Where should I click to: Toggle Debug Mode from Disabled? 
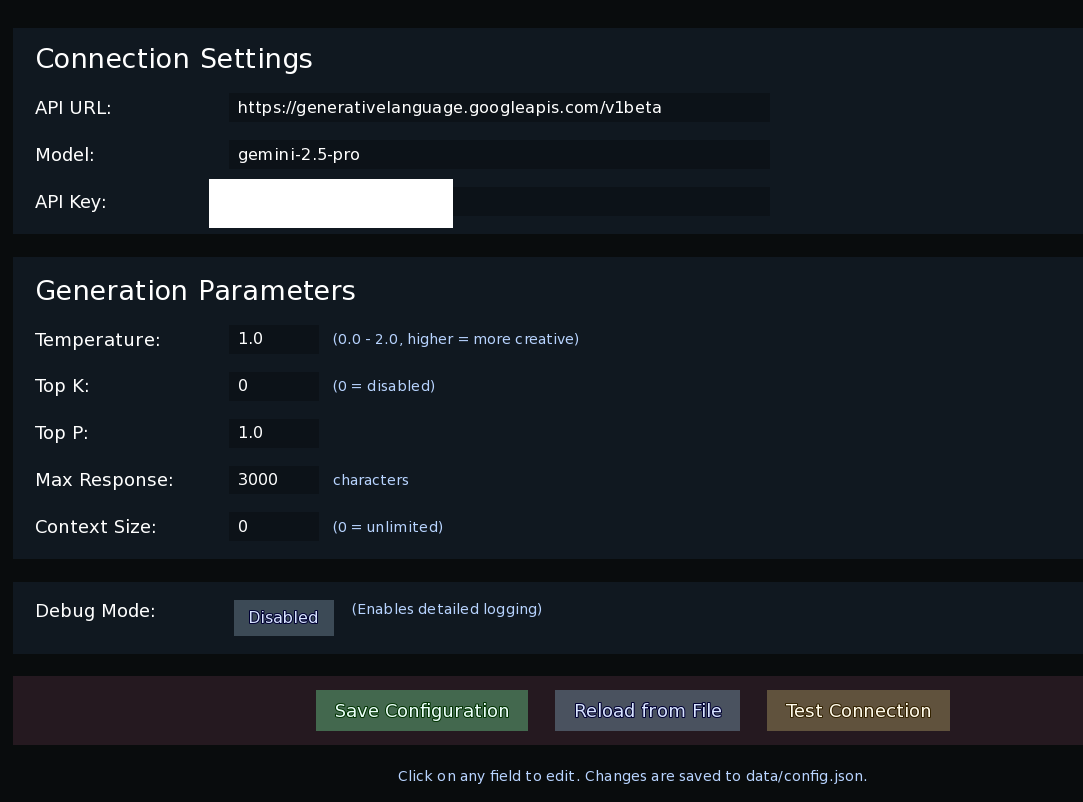pyautogui.click(x=283, y=618)
